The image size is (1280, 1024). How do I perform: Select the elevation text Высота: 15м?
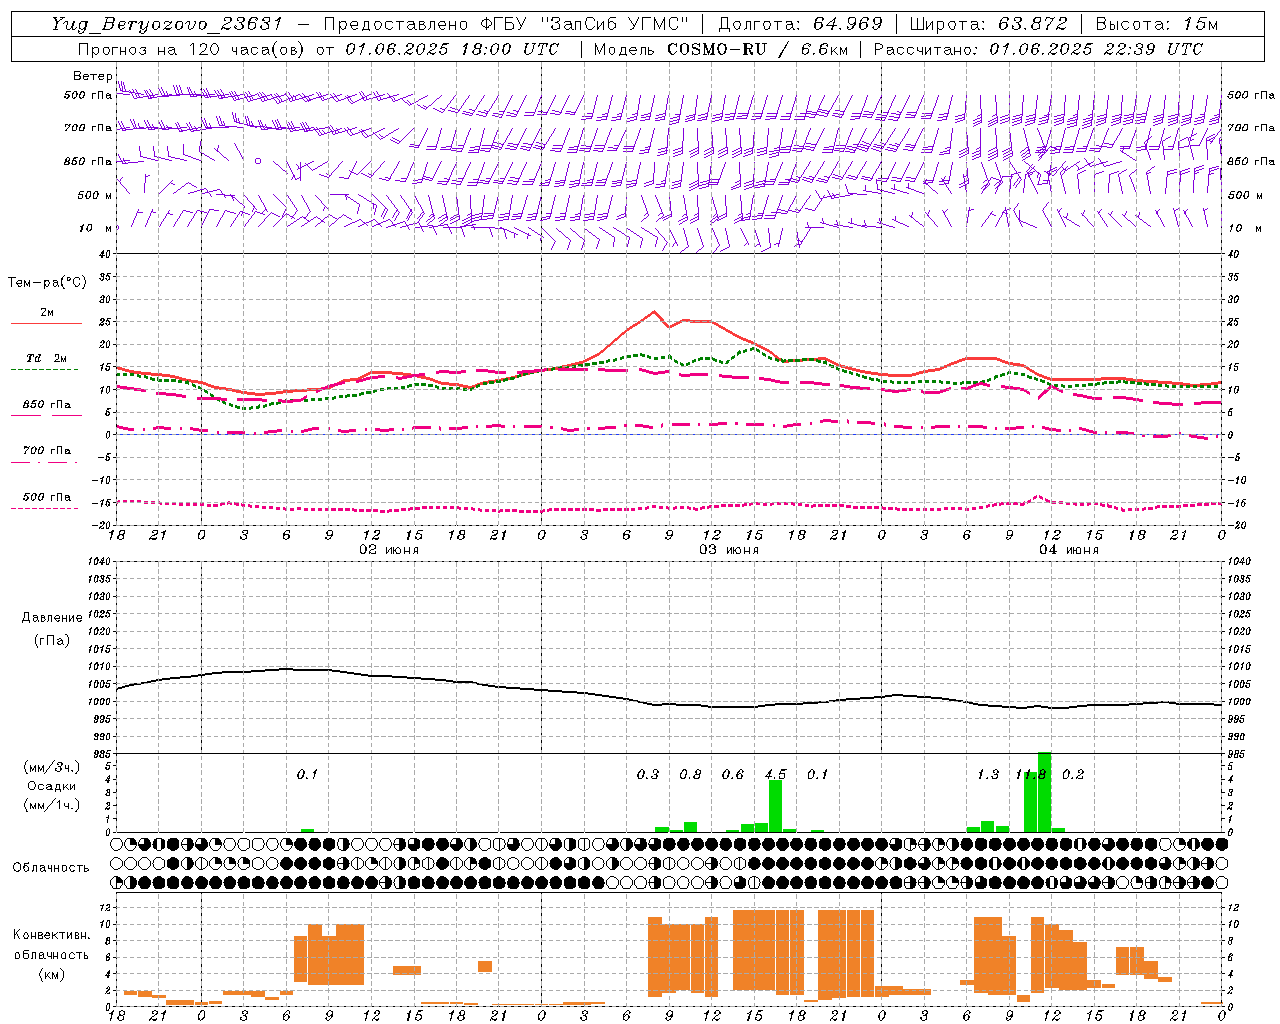[1157, 24]
